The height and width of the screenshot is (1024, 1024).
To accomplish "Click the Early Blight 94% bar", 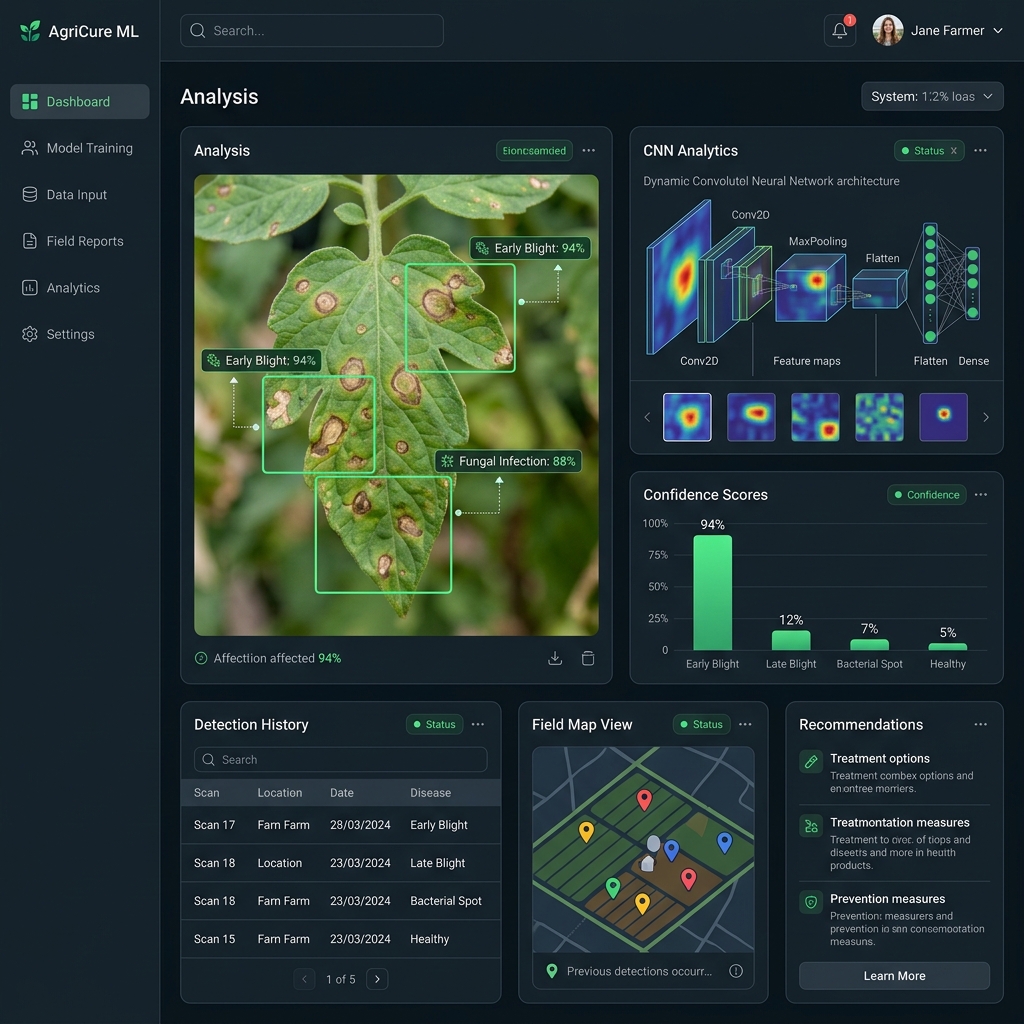I will (712, 592).
